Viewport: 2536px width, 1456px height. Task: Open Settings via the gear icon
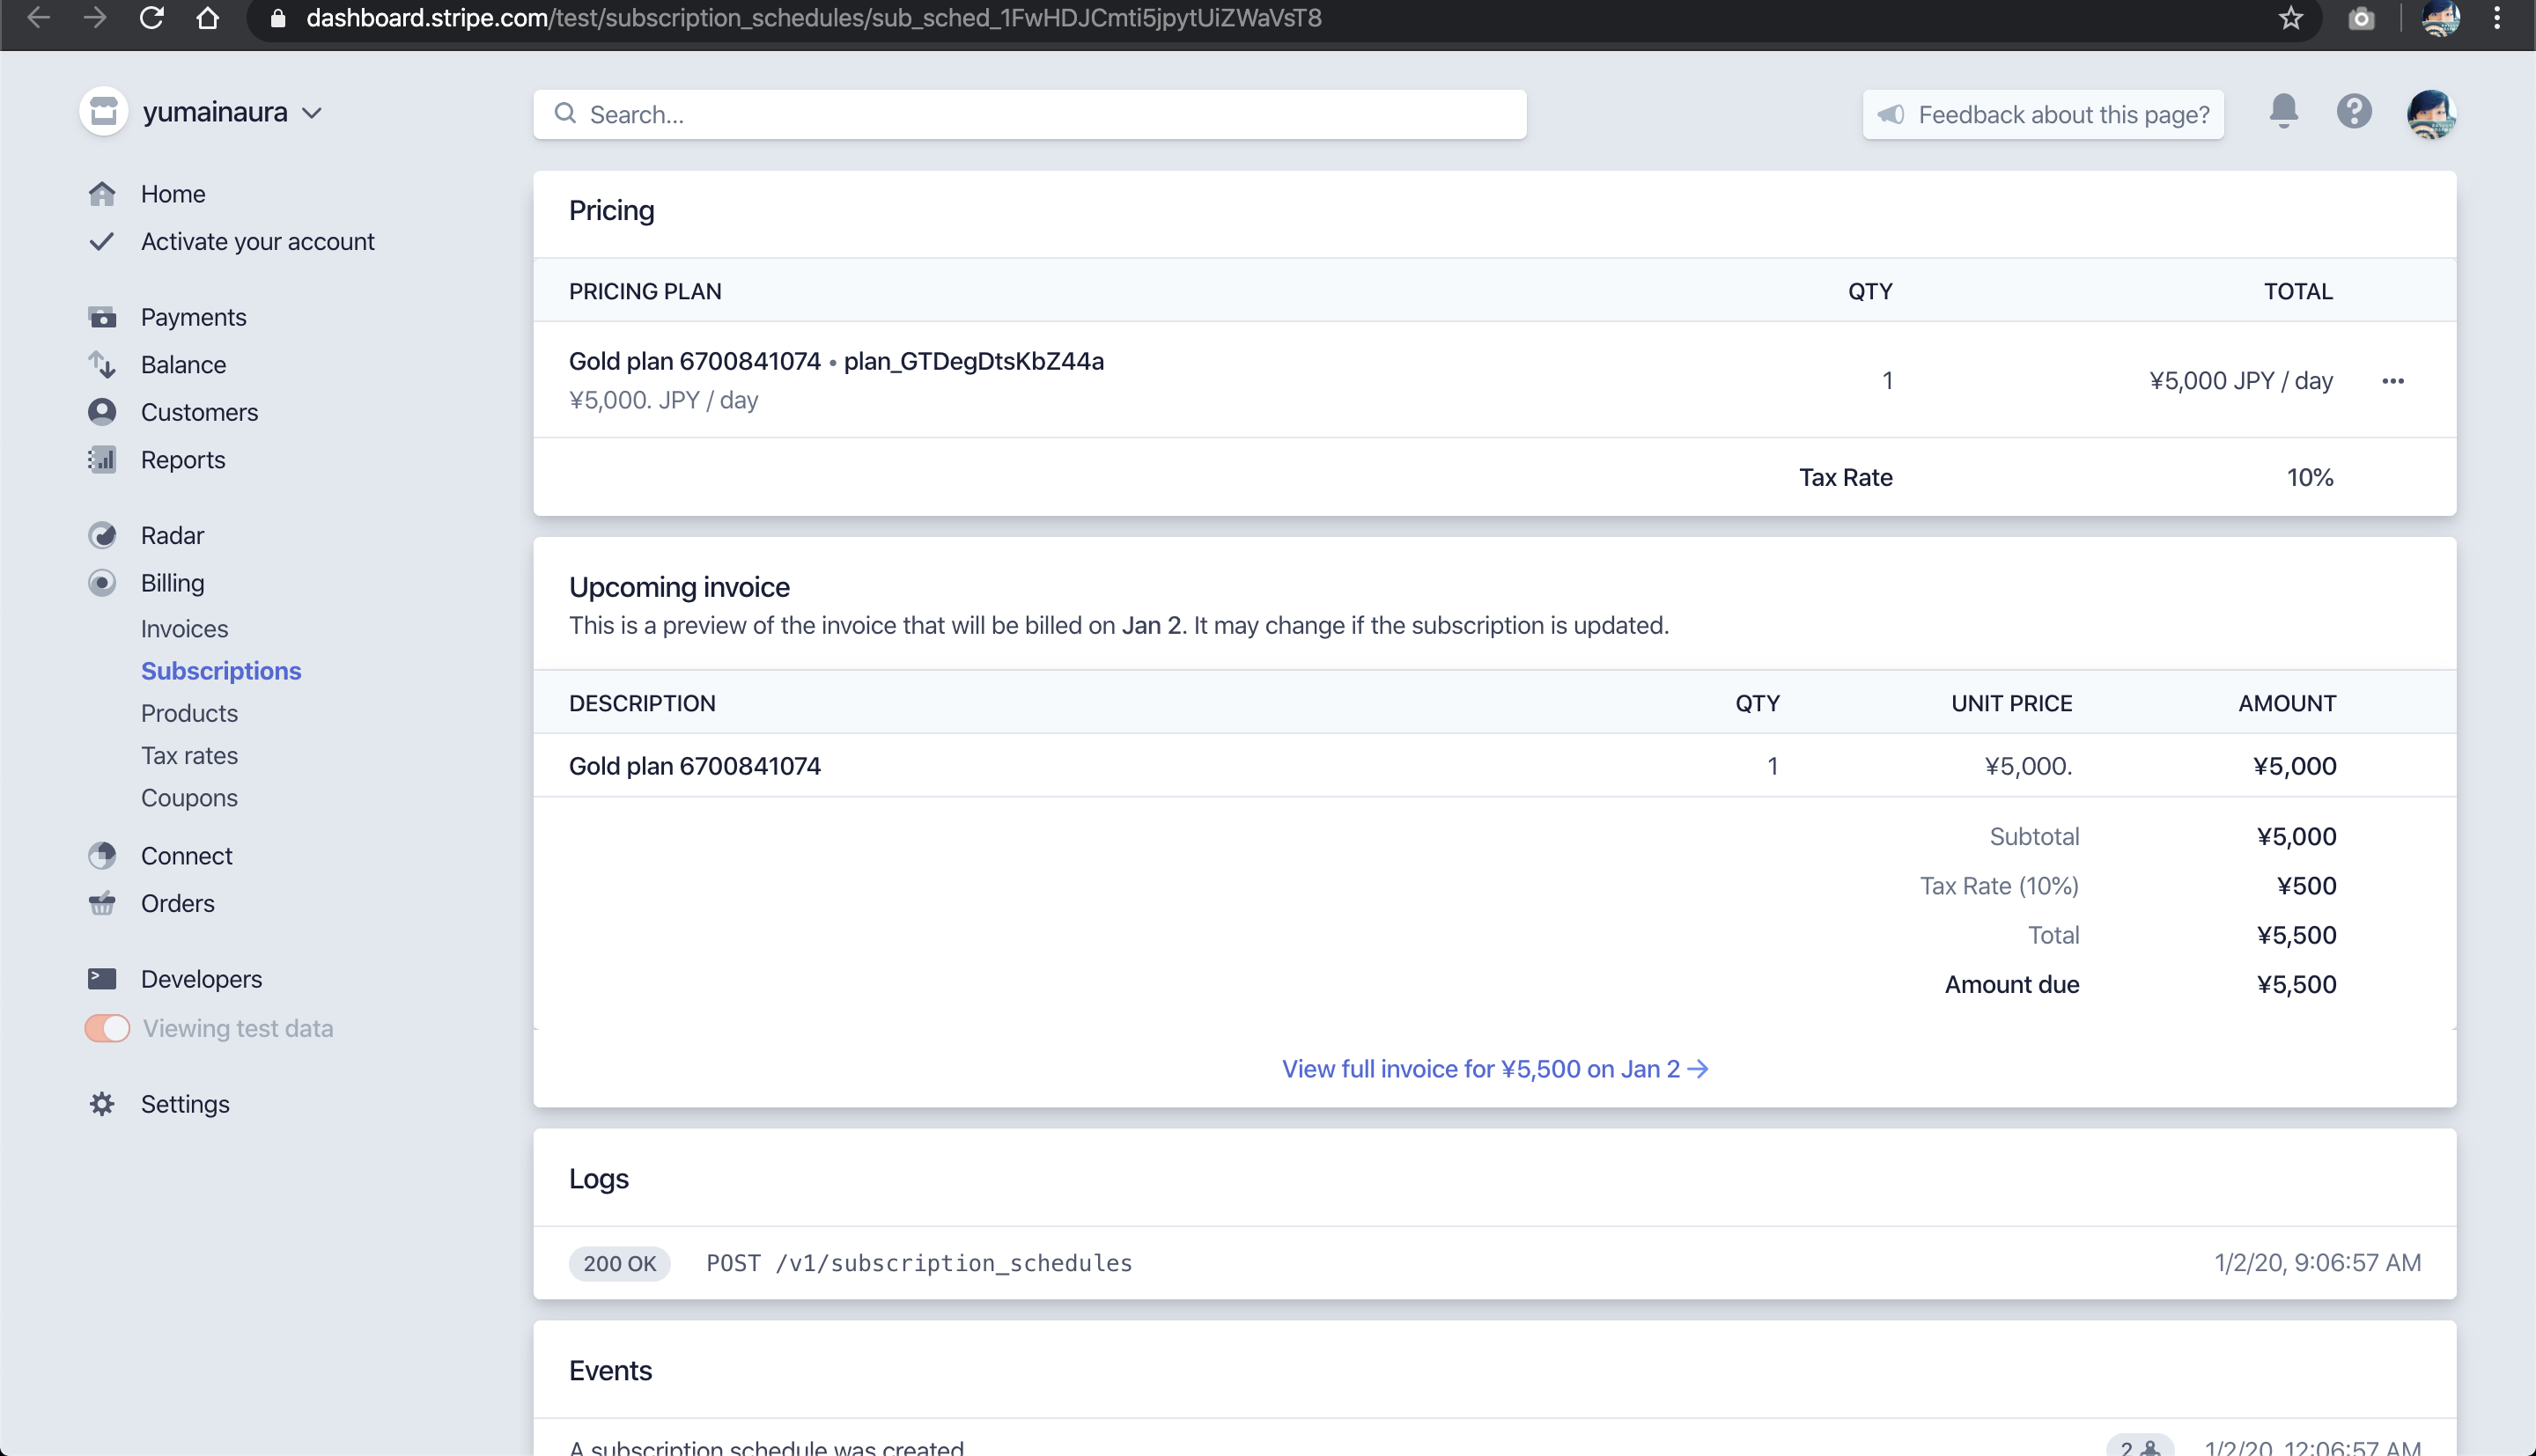pyautogui.click(x=102, y=1104)
